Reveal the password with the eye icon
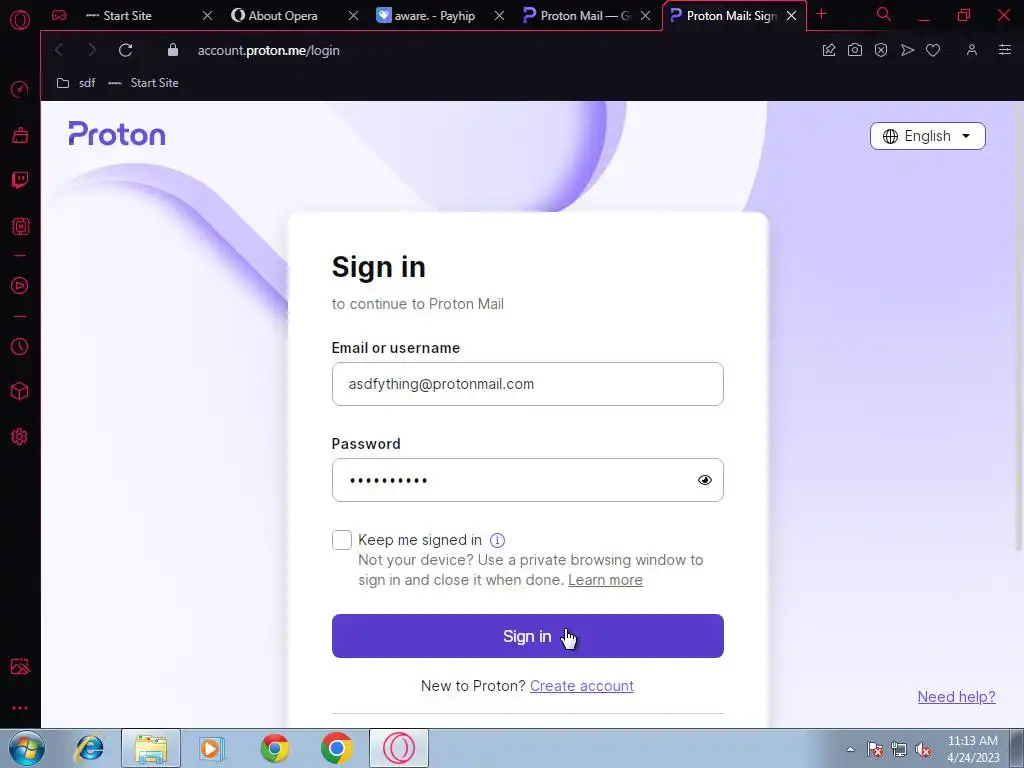Screen dimensions: 1024x768 click(x=705, y=480)
